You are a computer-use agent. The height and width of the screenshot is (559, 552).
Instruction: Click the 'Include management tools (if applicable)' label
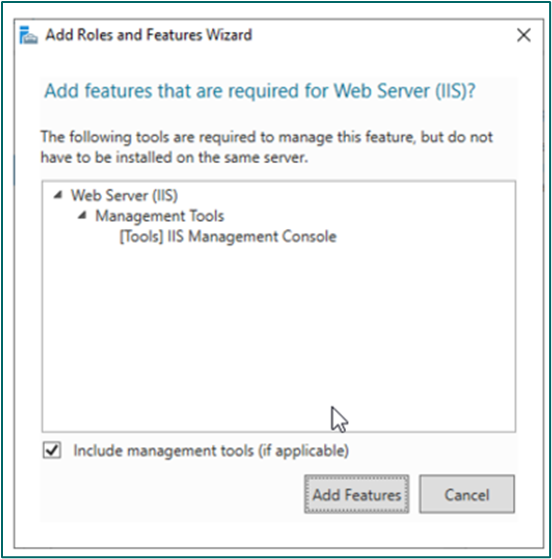pos(211,451)
